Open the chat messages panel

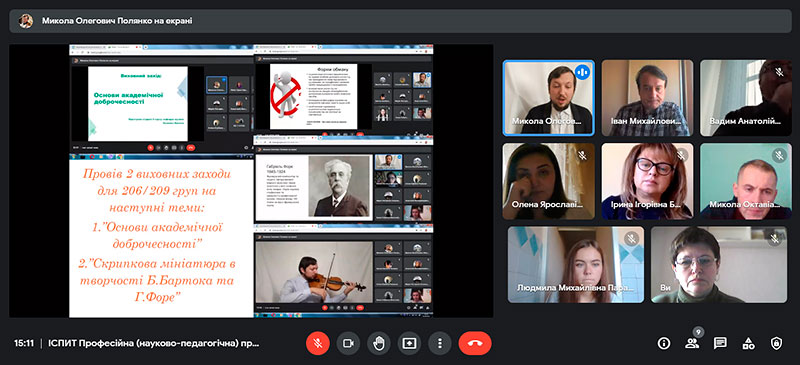coord(720,344)
